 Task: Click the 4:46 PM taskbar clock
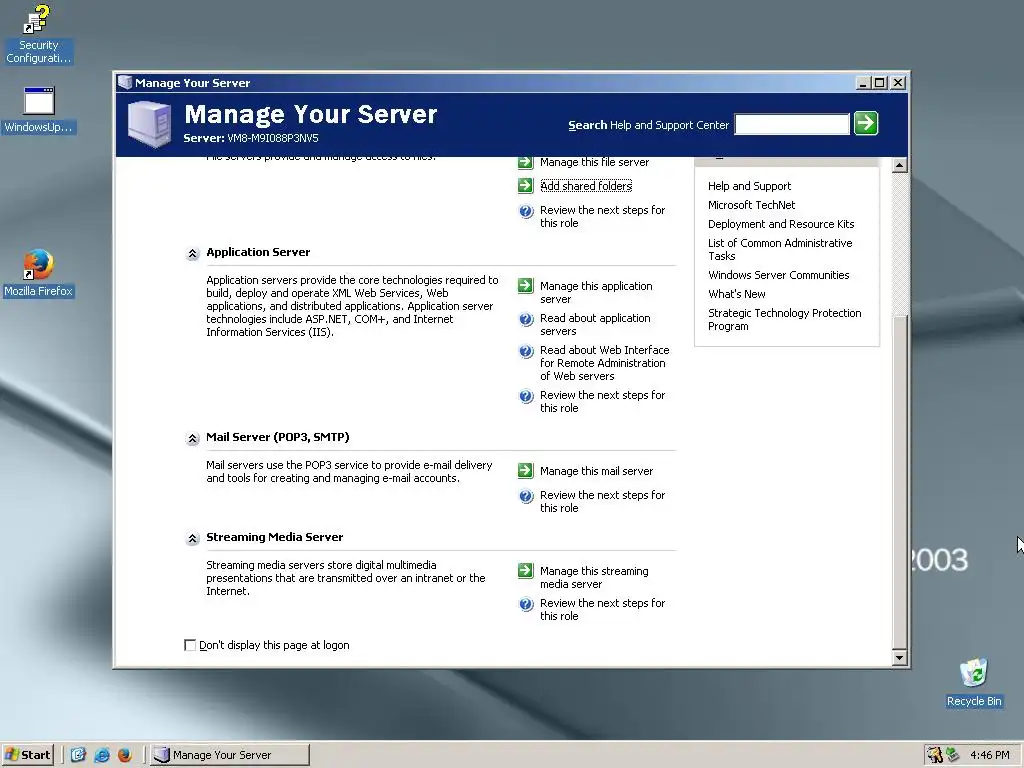coord(989,755)
